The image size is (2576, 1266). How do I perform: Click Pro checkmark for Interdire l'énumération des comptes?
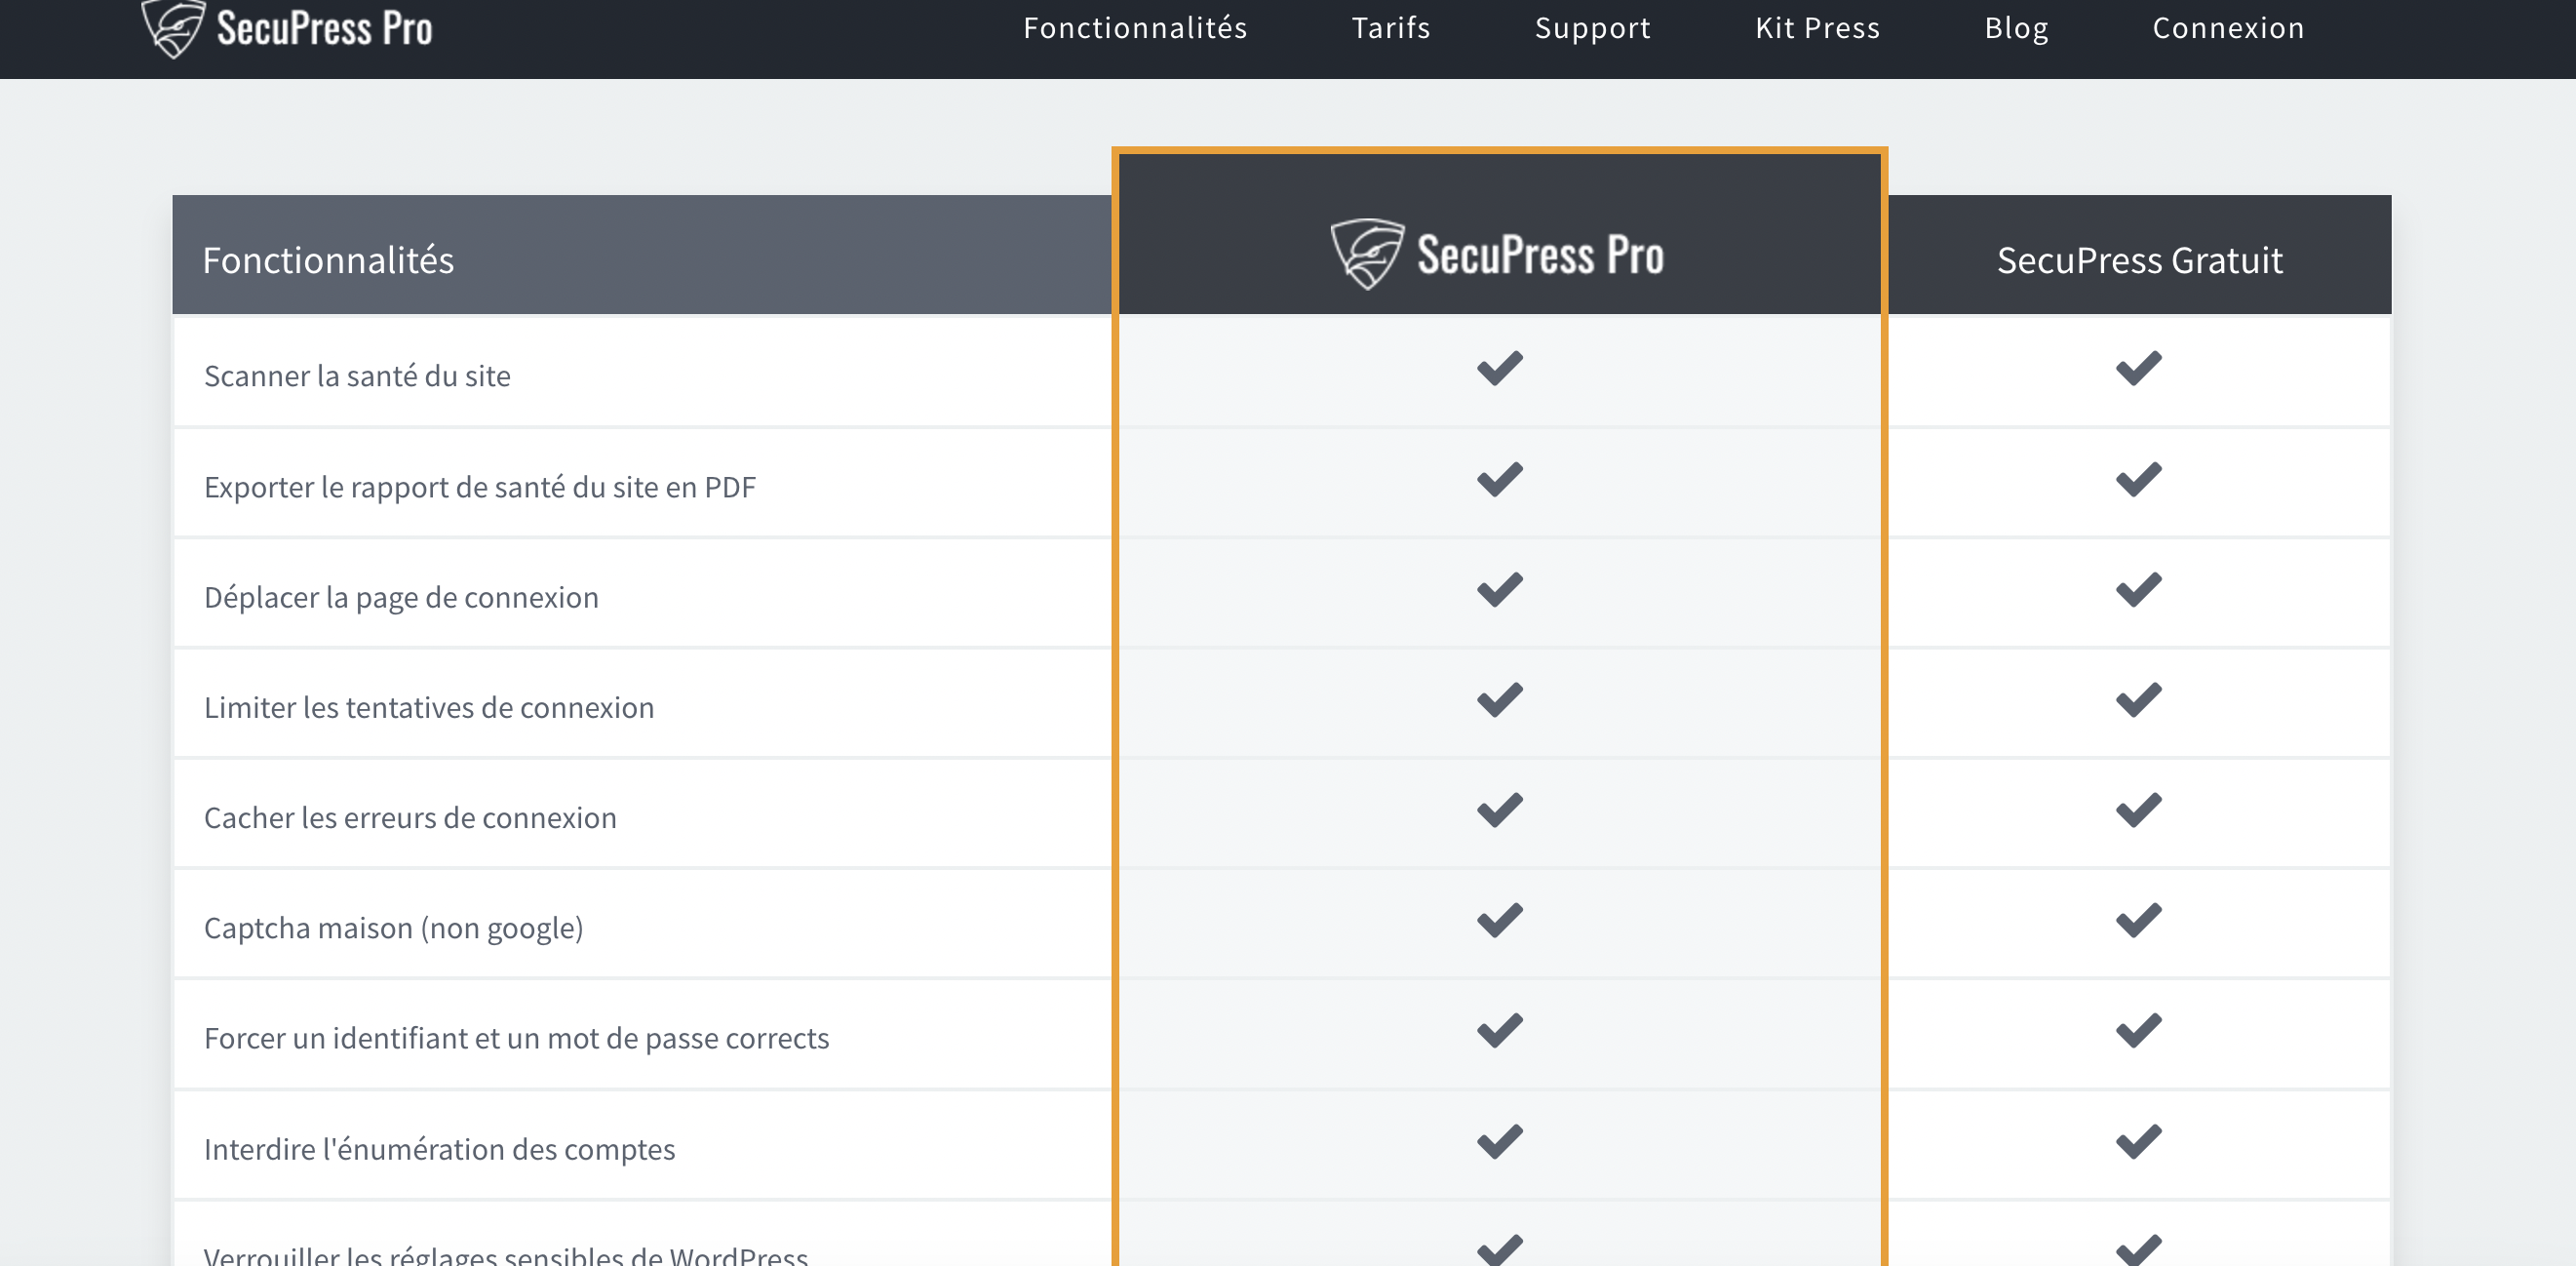coord(1500,1141)
